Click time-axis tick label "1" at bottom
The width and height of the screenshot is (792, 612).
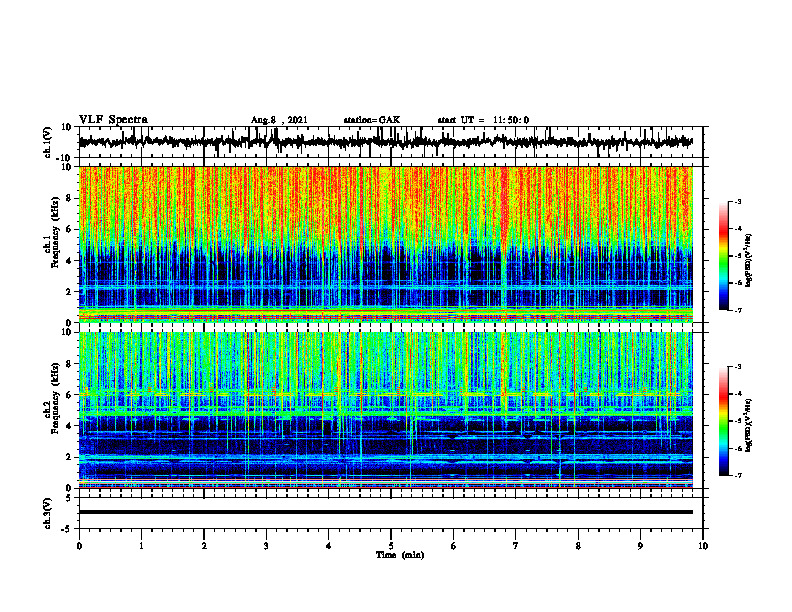tap(141, 546)
